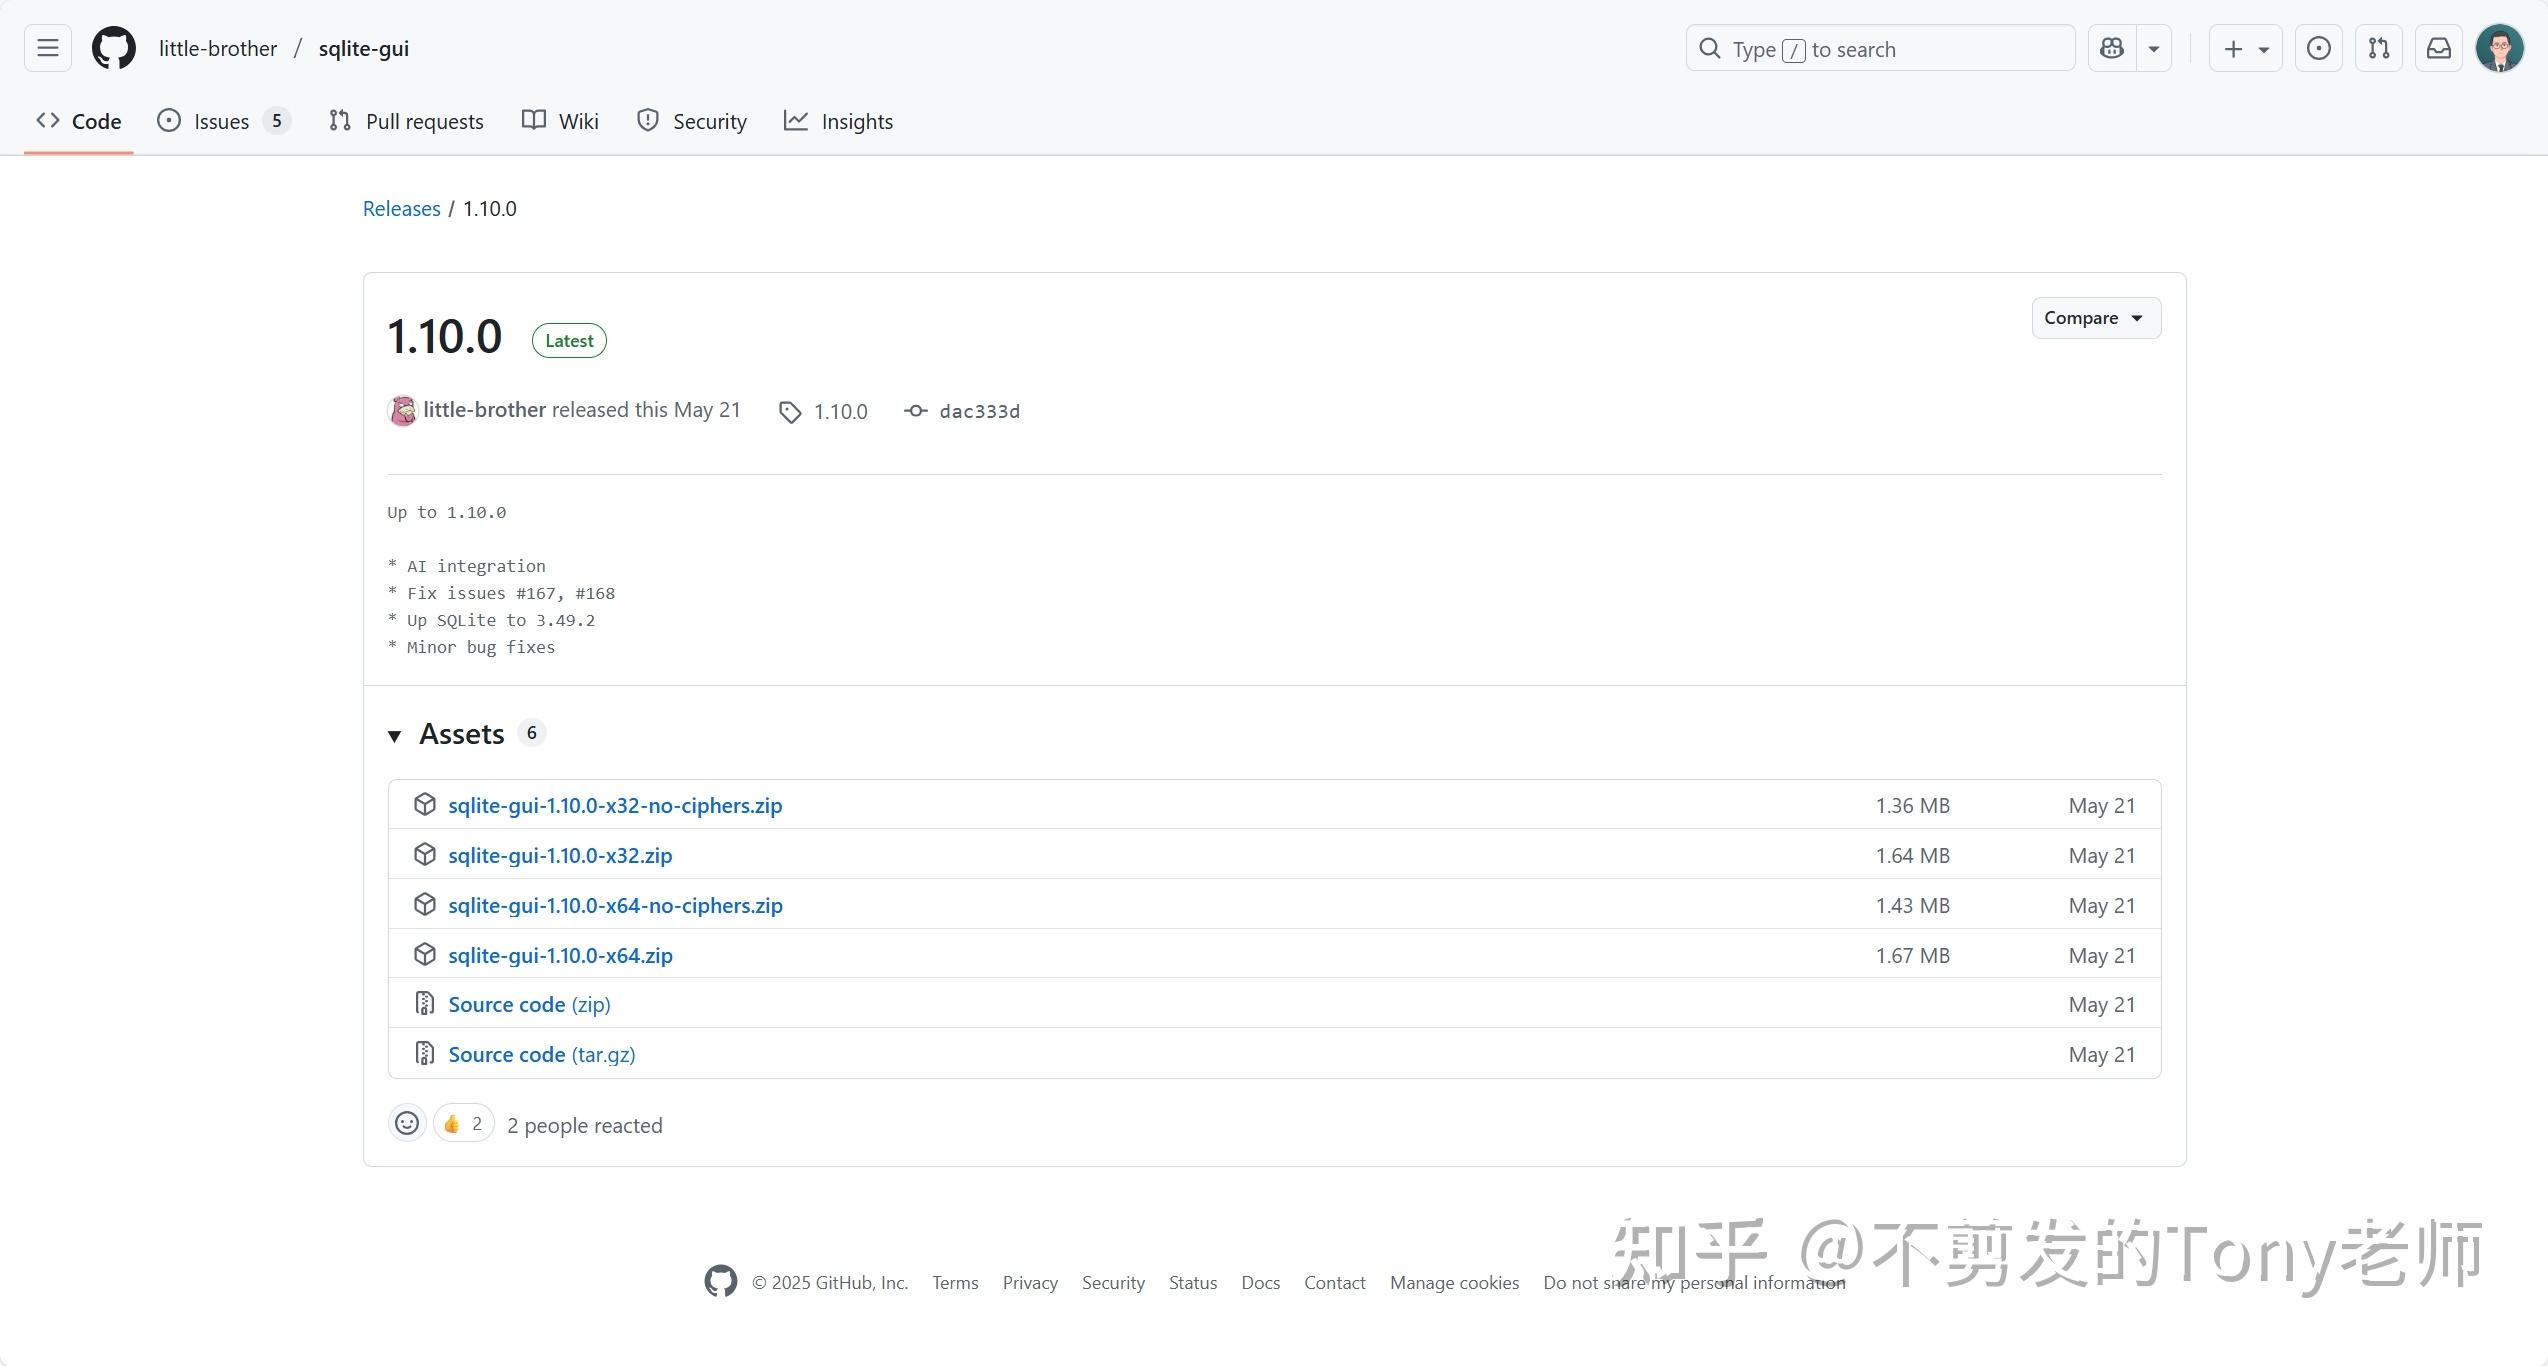Open the GitHub home logo
The width and height of the screenshot is (2548, 1366).
(113, 47)
